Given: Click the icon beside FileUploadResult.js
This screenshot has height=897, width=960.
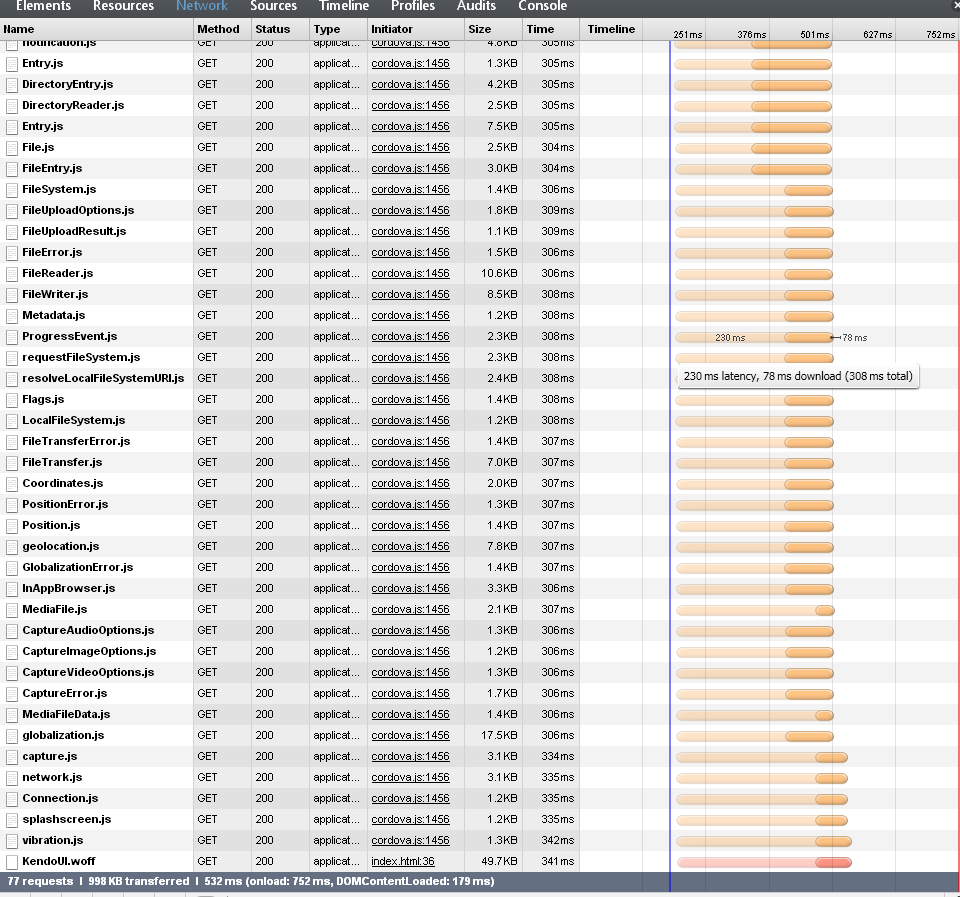Looking at the screenshot, I should pyautogui.click(x=11, y=232).
